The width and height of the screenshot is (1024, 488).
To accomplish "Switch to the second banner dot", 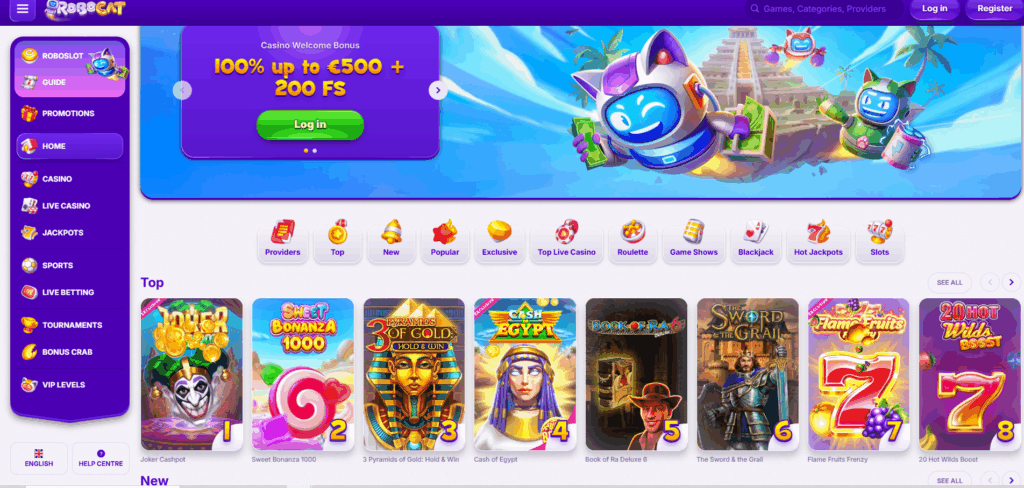I will click(x=315, y=150).
